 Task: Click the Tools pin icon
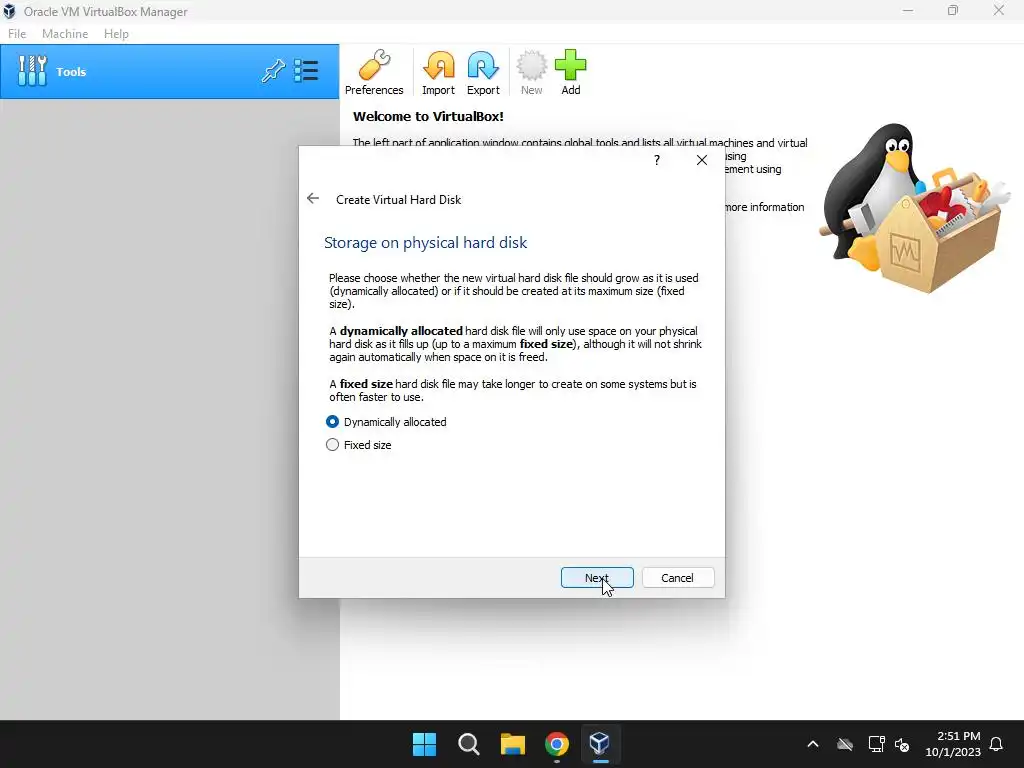coord(274,71)
